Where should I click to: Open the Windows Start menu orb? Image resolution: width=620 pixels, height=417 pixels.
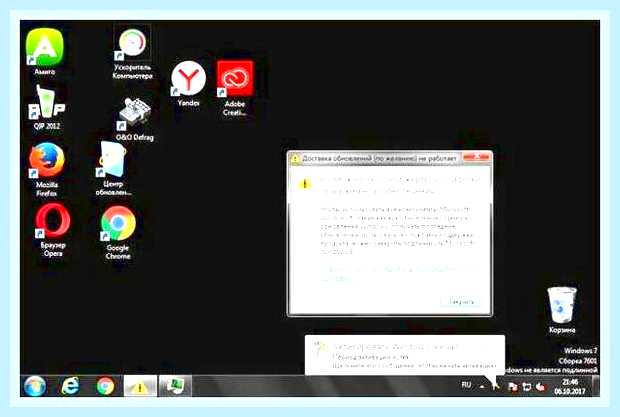pyautogui.click(x=35, y=386)
